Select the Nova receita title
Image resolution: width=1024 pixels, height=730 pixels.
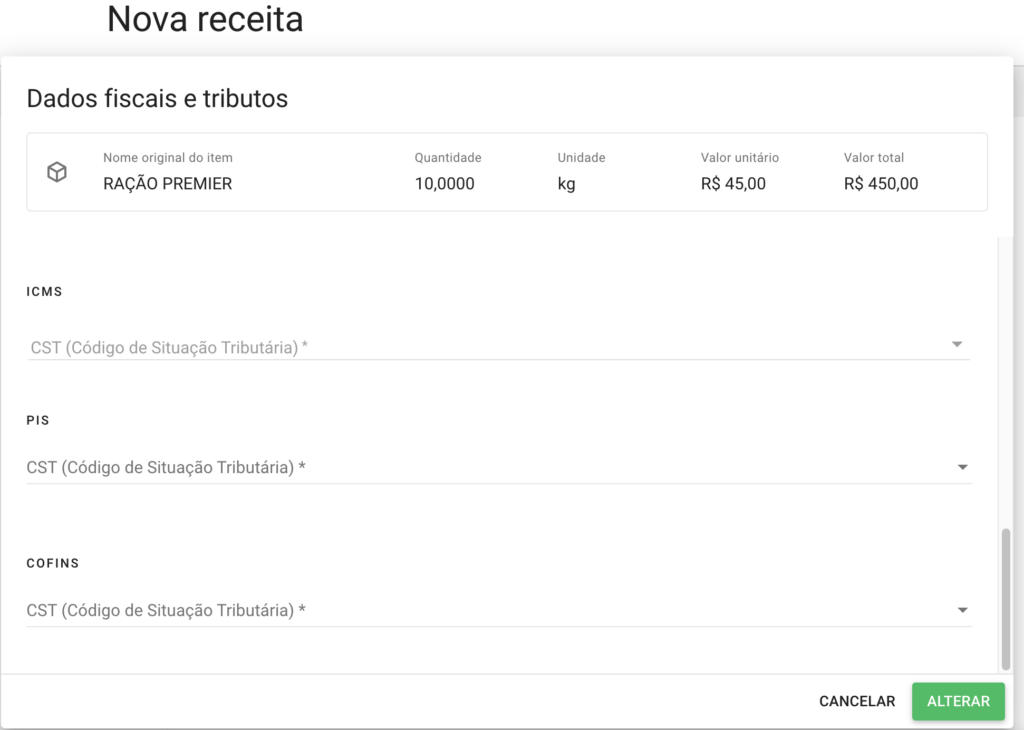[204, 19]
